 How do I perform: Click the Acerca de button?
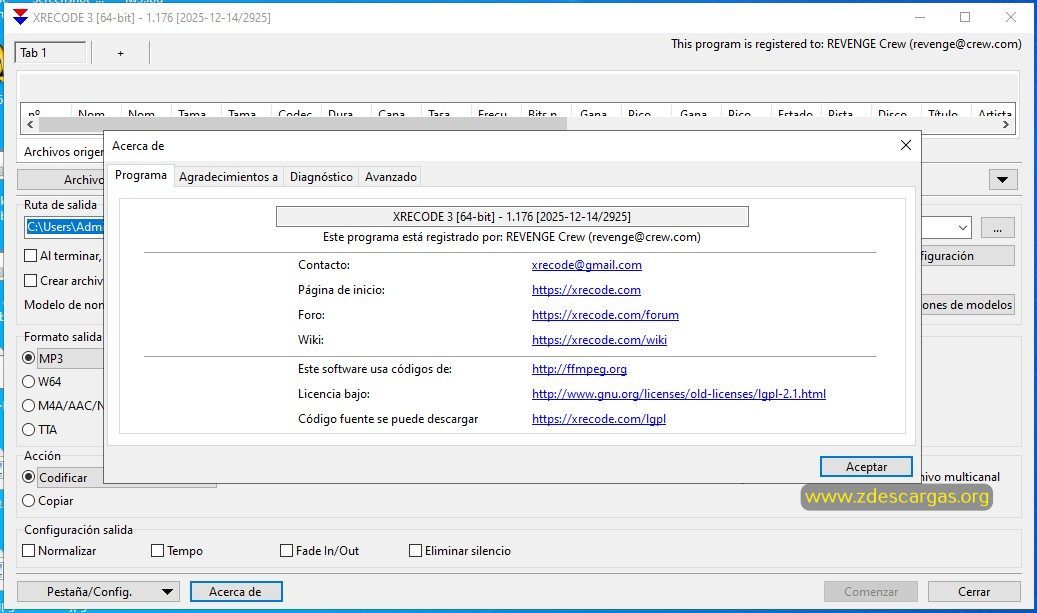235,592
